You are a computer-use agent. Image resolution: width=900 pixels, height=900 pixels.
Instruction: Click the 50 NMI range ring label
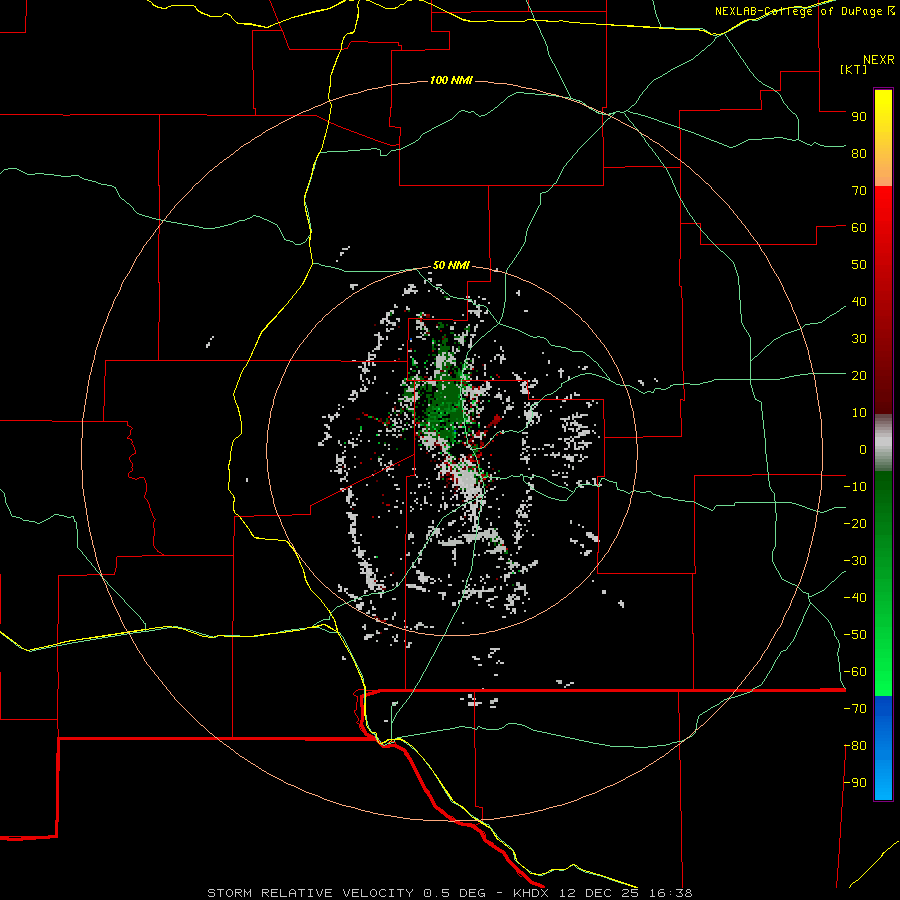pos(451,265)
